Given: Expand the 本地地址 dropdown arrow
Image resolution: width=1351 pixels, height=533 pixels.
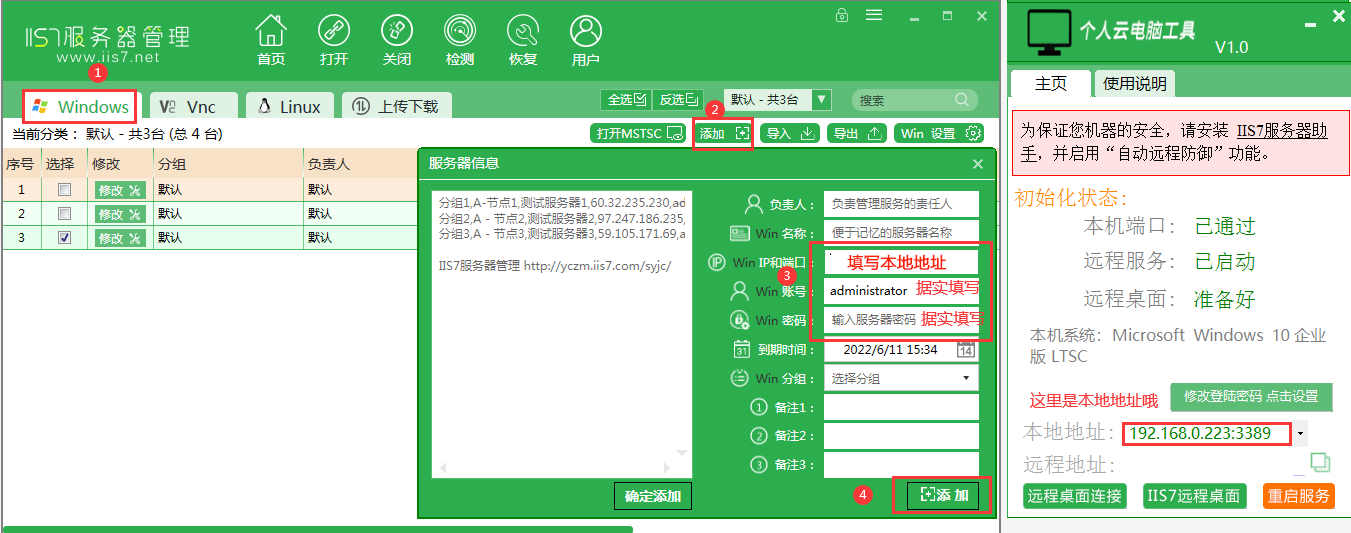Looking at the screenshot, I should 1300,434.
